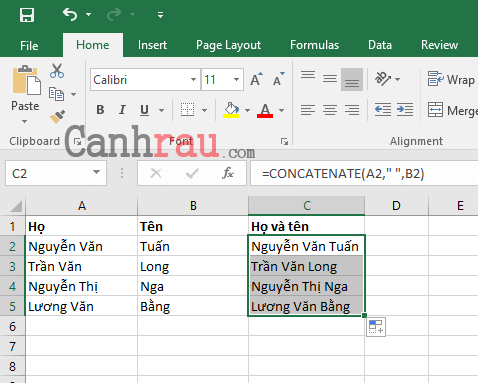Click Increase Font Size icon
Image resolution: width=478 pixels, height=383 pixels.
(256, 79)
